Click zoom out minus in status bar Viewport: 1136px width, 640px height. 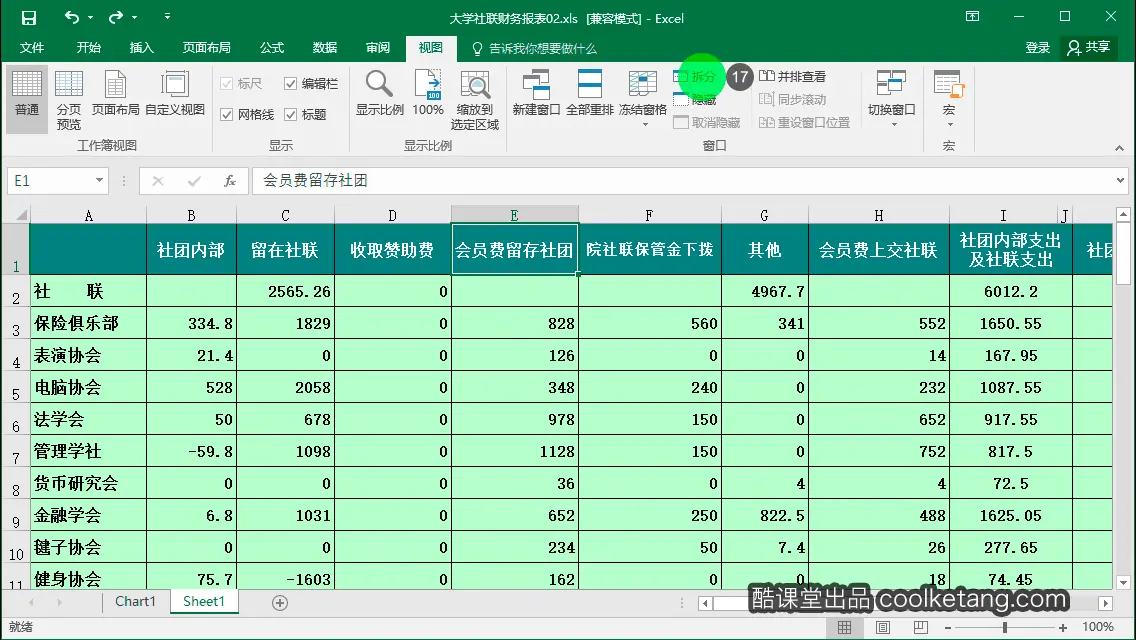coord(948,628)
